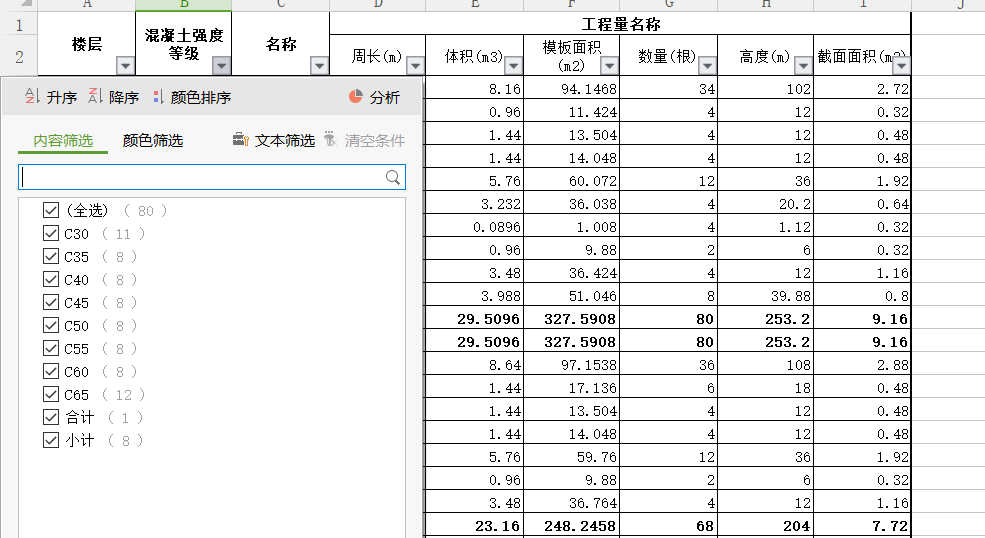This screenshot has width=985, height=538.
Task: Uncheck the 合计 checkbox
Action: (x=51, y=417)
